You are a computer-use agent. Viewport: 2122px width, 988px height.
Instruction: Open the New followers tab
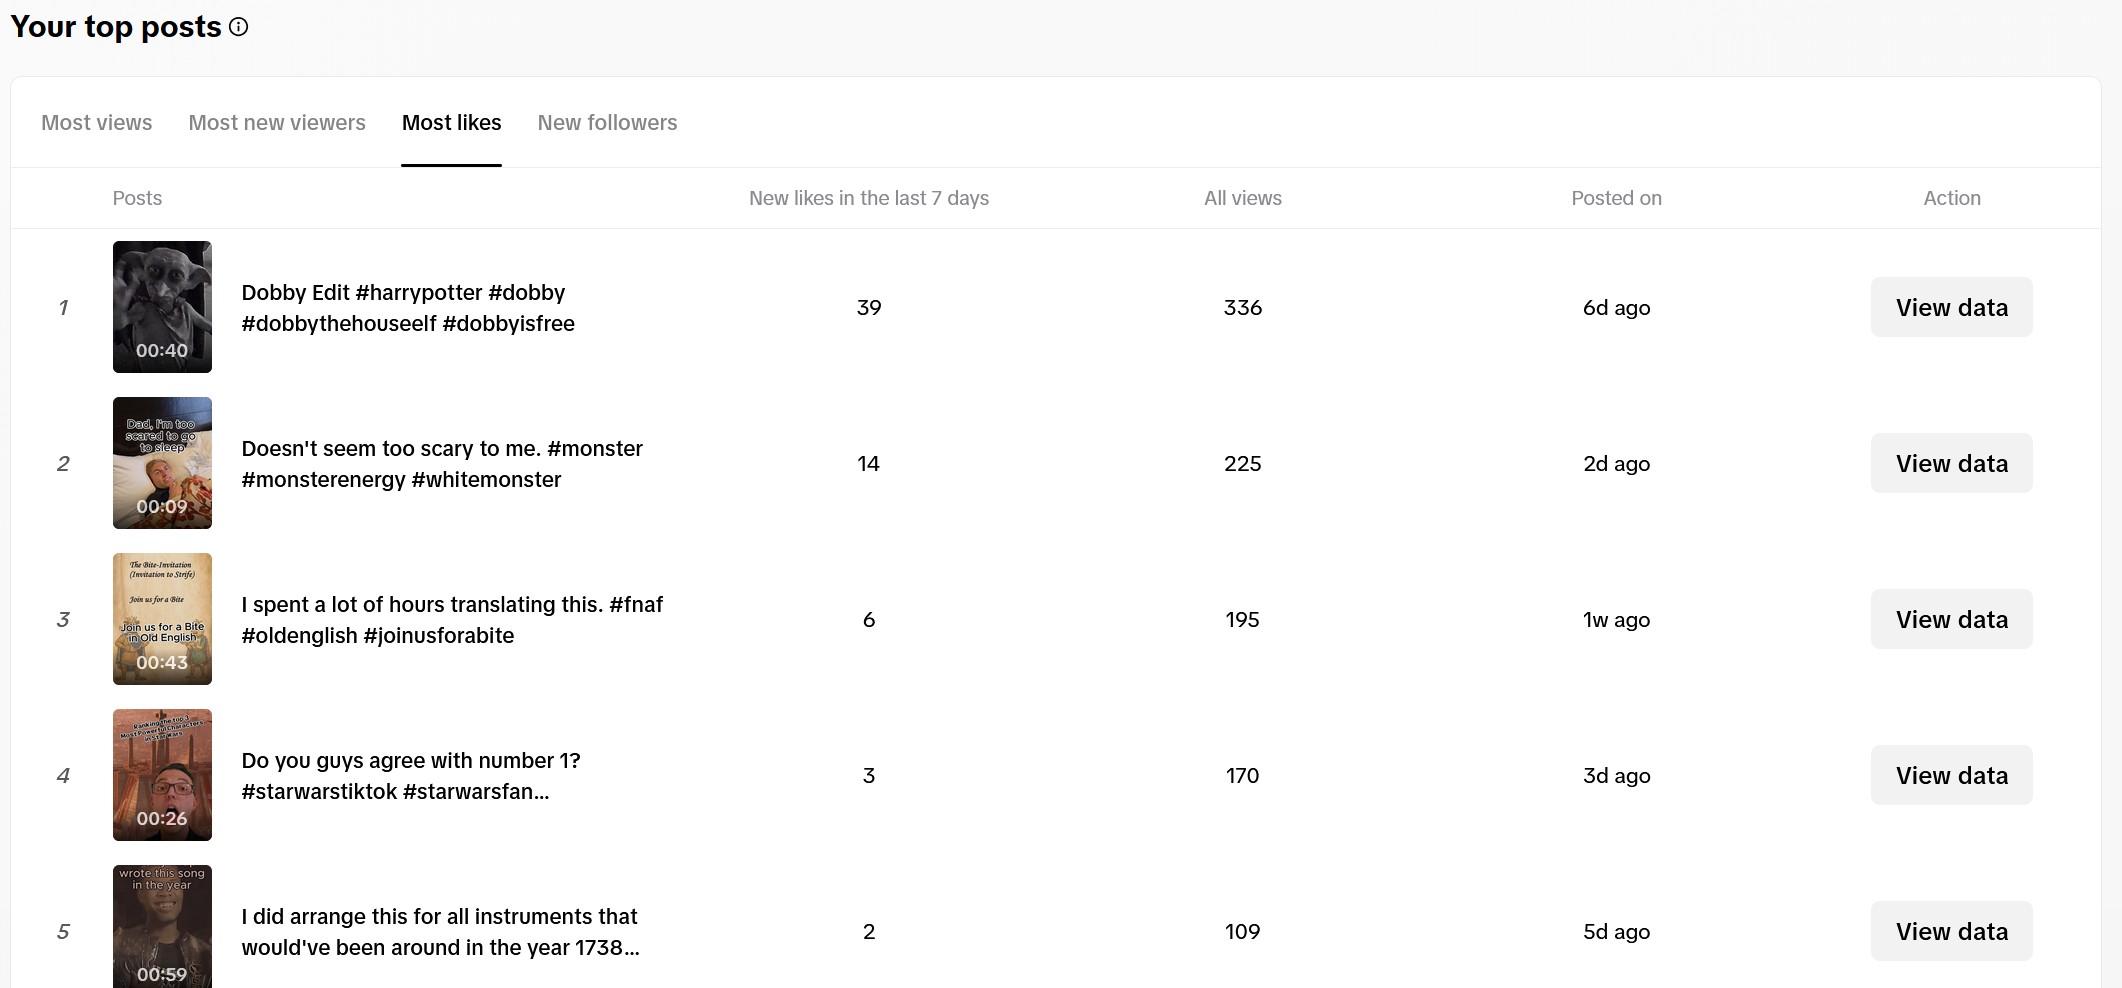pyautogui.click(x=607, y=122)
